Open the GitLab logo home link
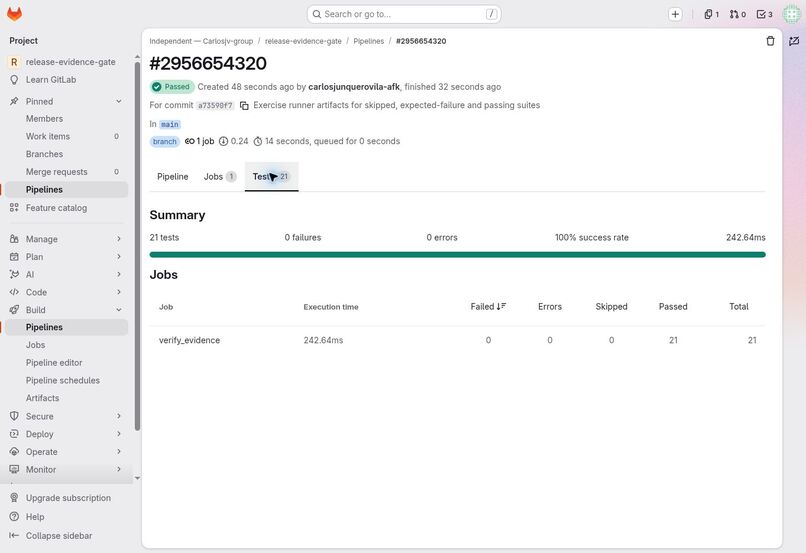This screenshot has width=806, height=553. [x=14, y=14]
